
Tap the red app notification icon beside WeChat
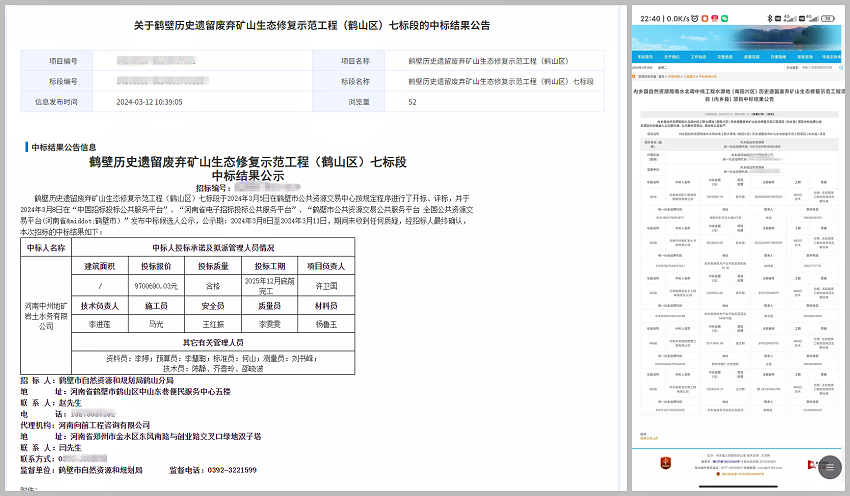(714, 18)
